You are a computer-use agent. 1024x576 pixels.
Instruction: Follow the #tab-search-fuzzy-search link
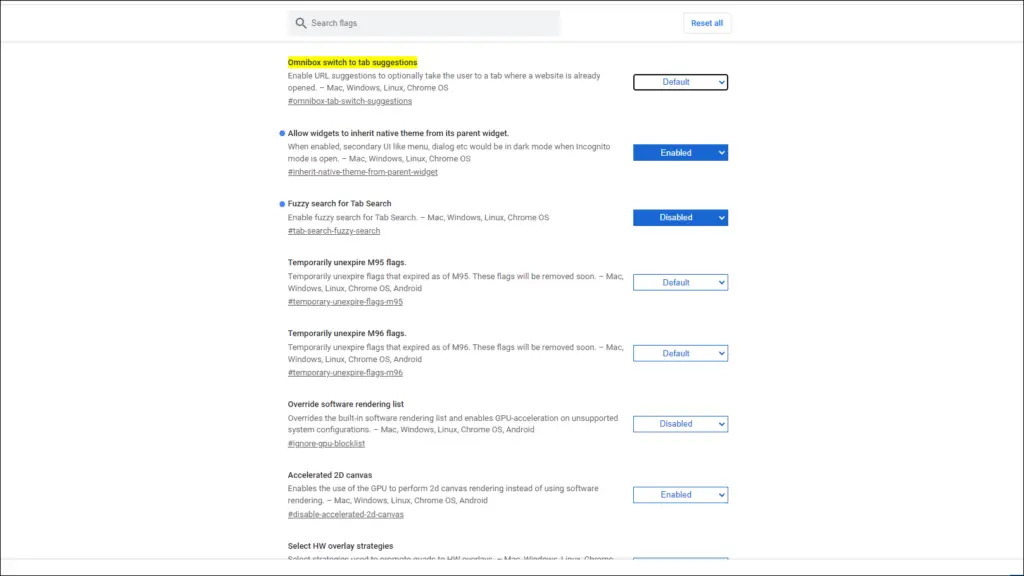[334, 231]
